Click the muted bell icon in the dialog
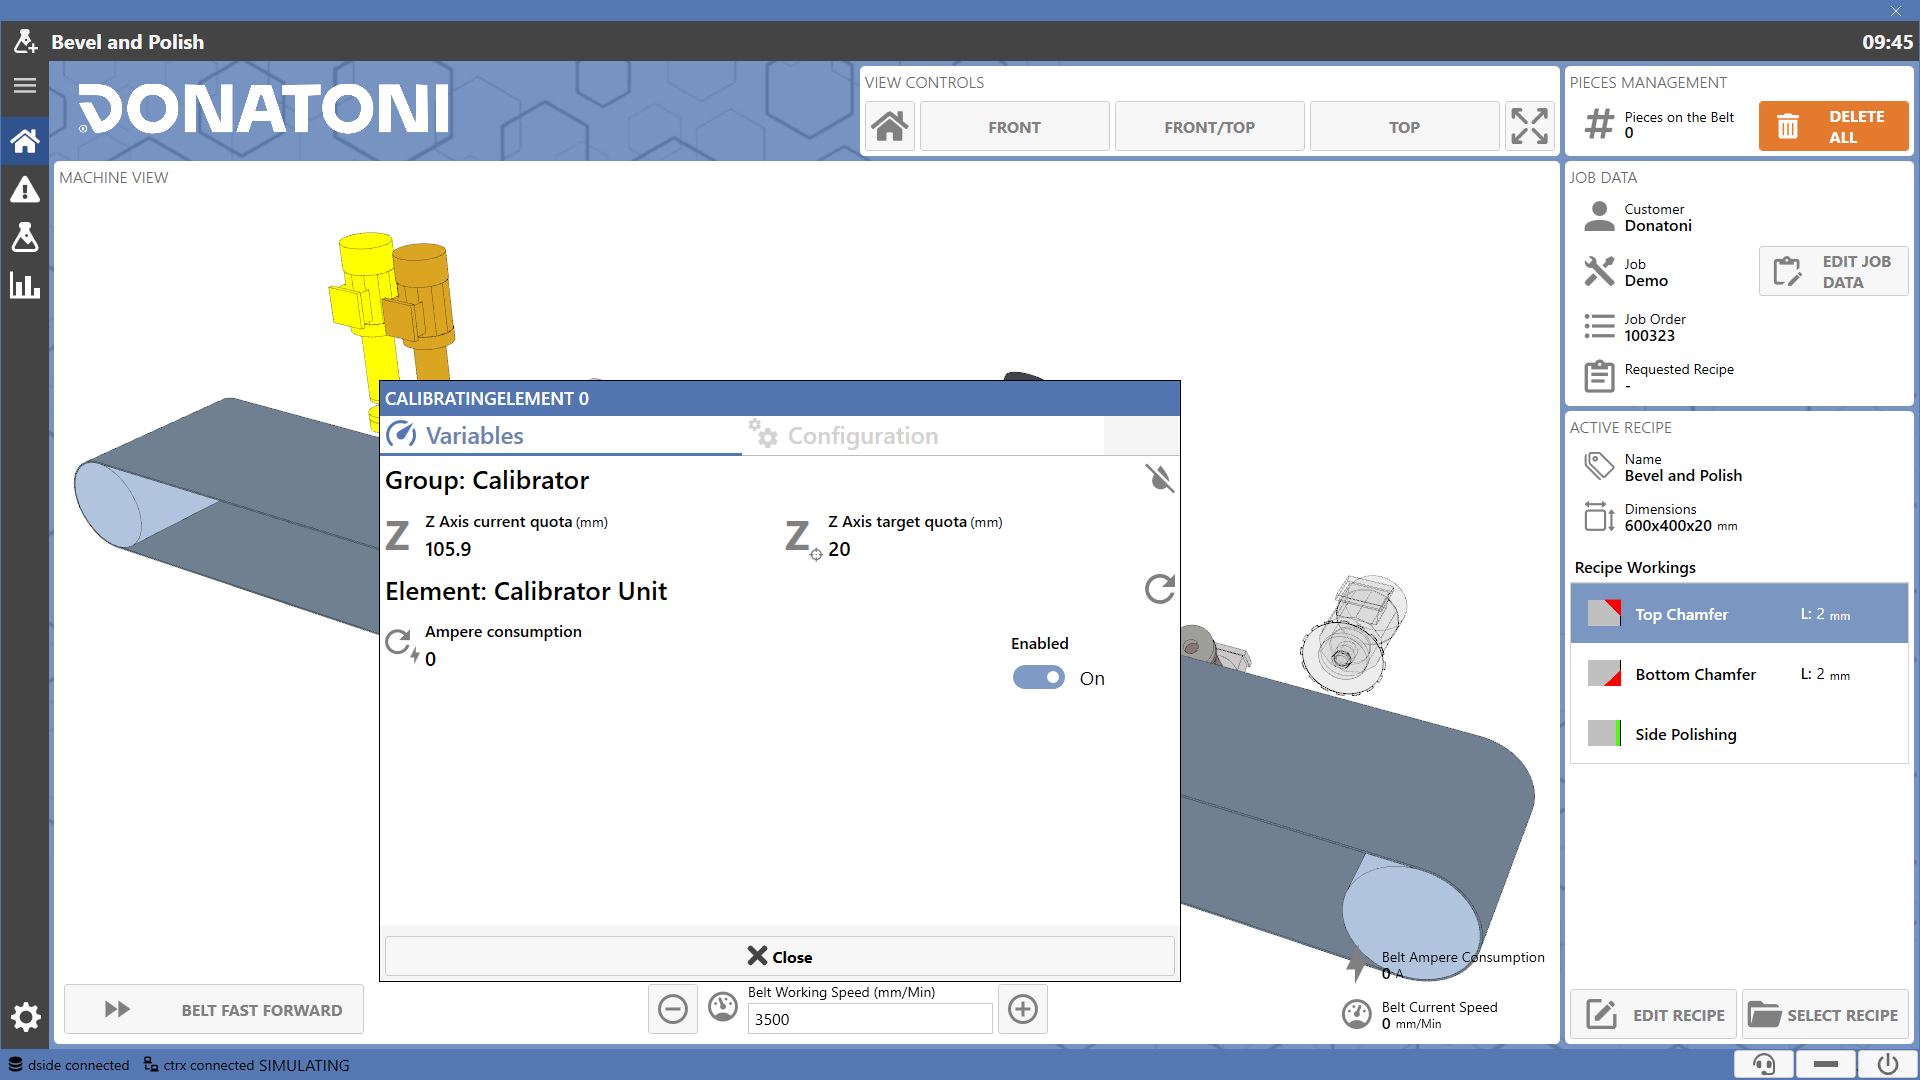Viewport: 1920px width, 1080px height. pyautogui.click(x=1160, y=479)
